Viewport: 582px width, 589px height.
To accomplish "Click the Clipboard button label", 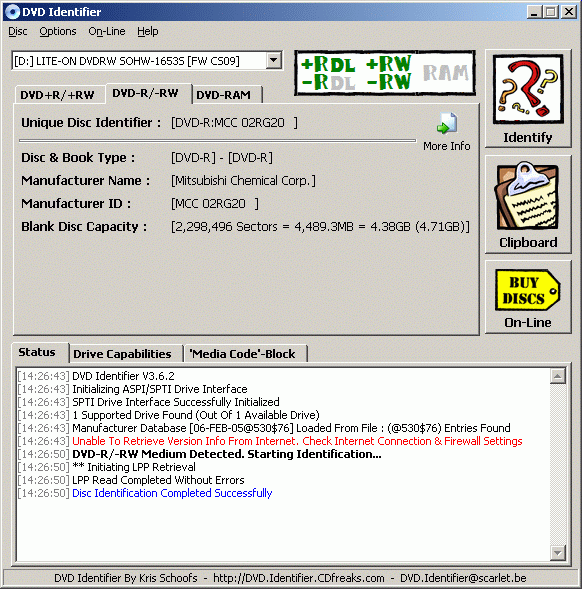I will click(528, 243).
